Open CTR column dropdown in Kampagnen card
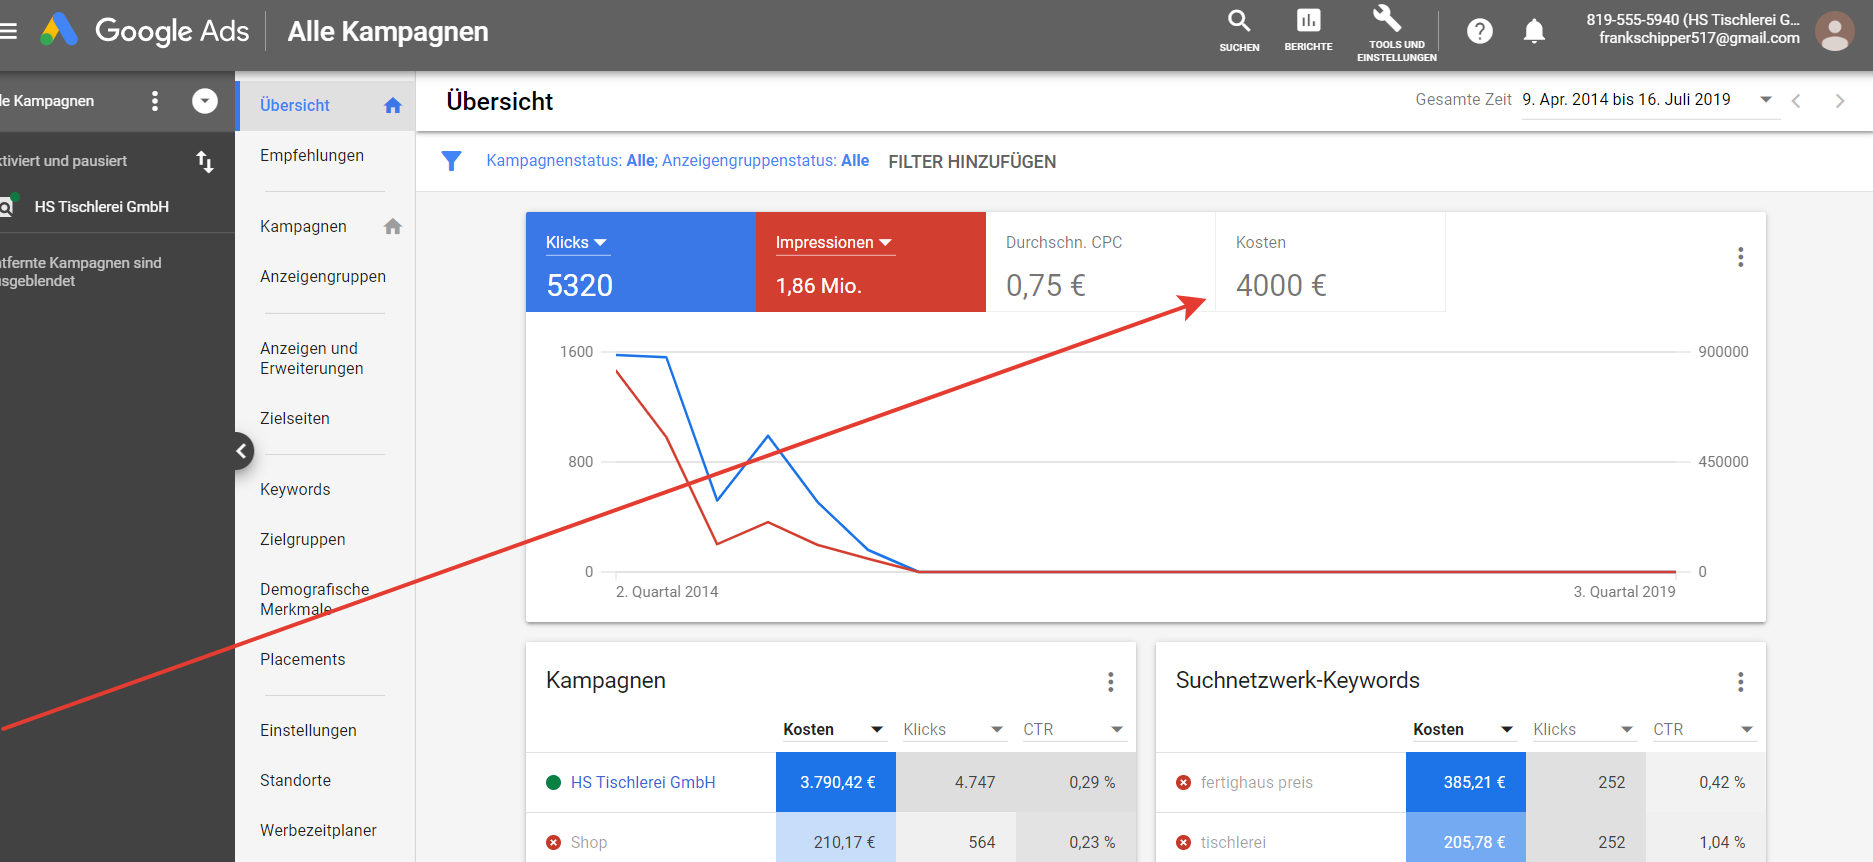 point(1117,730)
